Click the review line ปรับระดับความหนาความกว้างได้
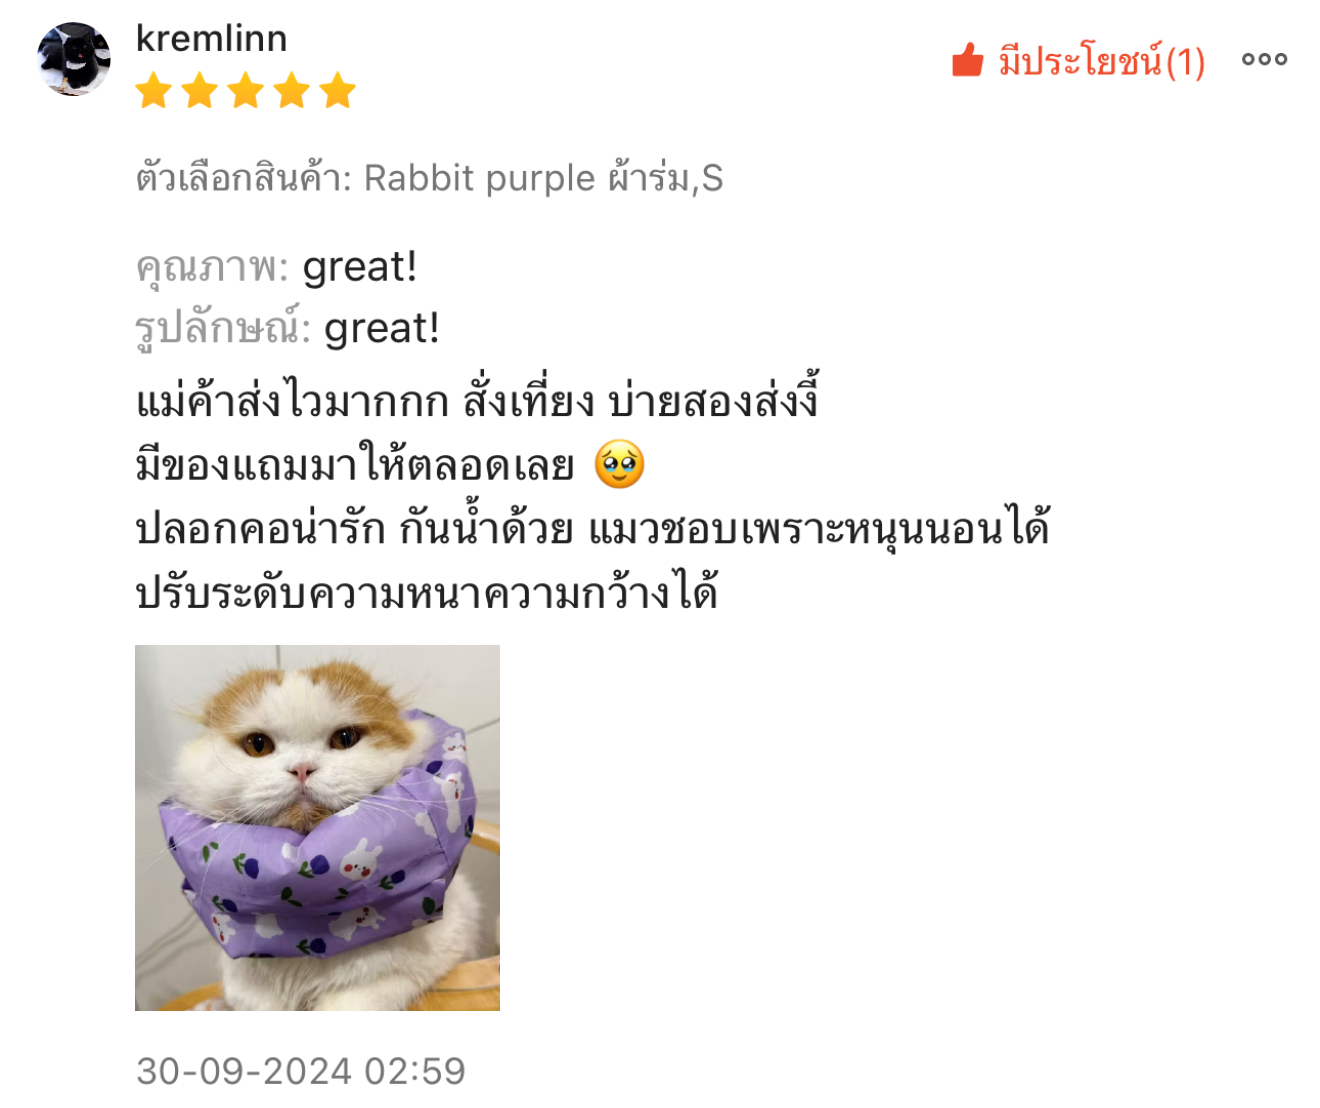This screenshot has width=1320, height=1108. pos(427,592)
